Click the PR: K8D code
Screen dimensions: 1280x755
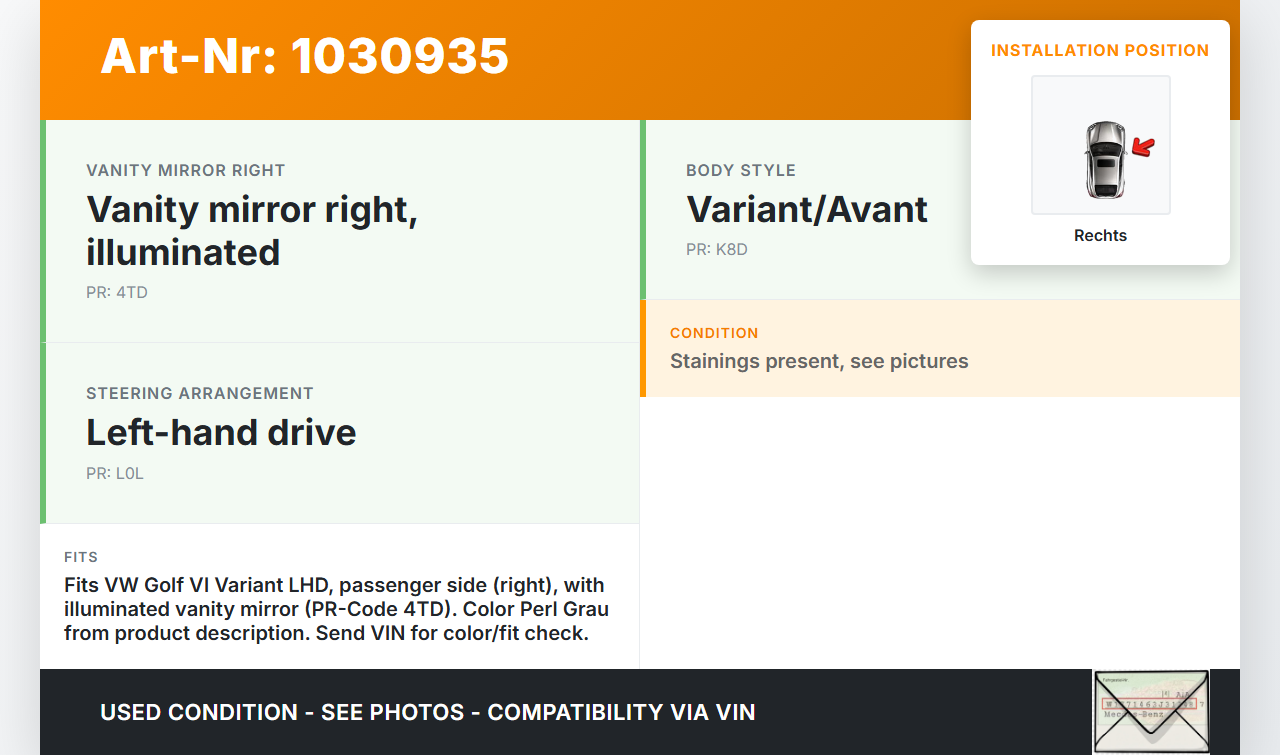pos(717,250)
